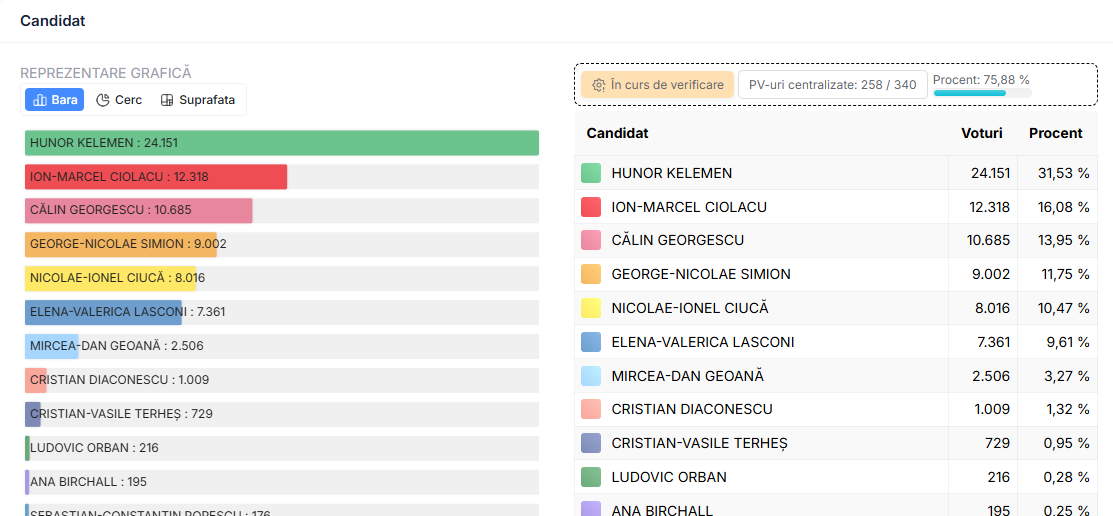Click Ion-Marcel Ciolacu's red color swatch

(x=591, y=207)
